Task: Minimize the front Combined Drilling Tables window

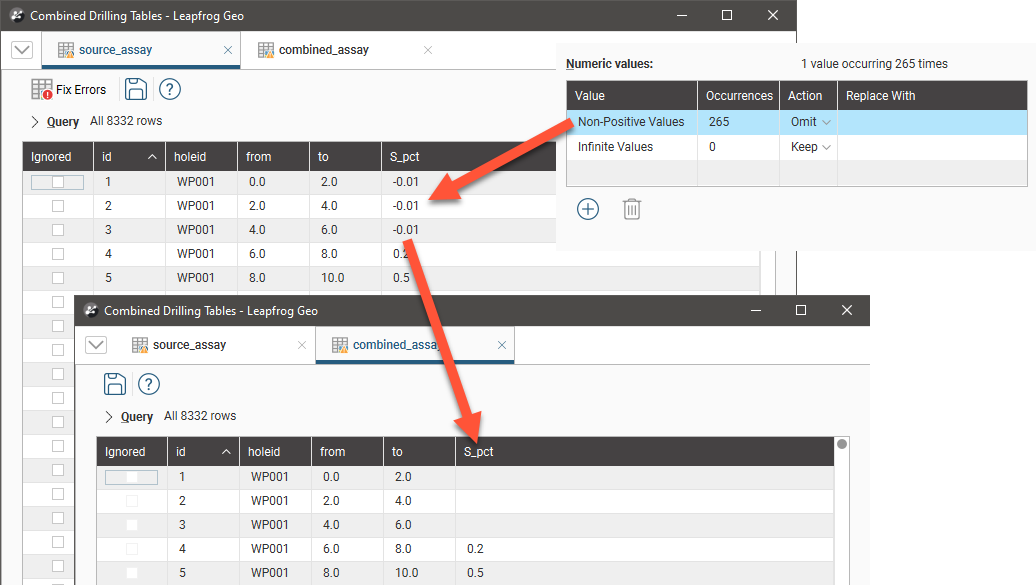Action: click(756, 310)
